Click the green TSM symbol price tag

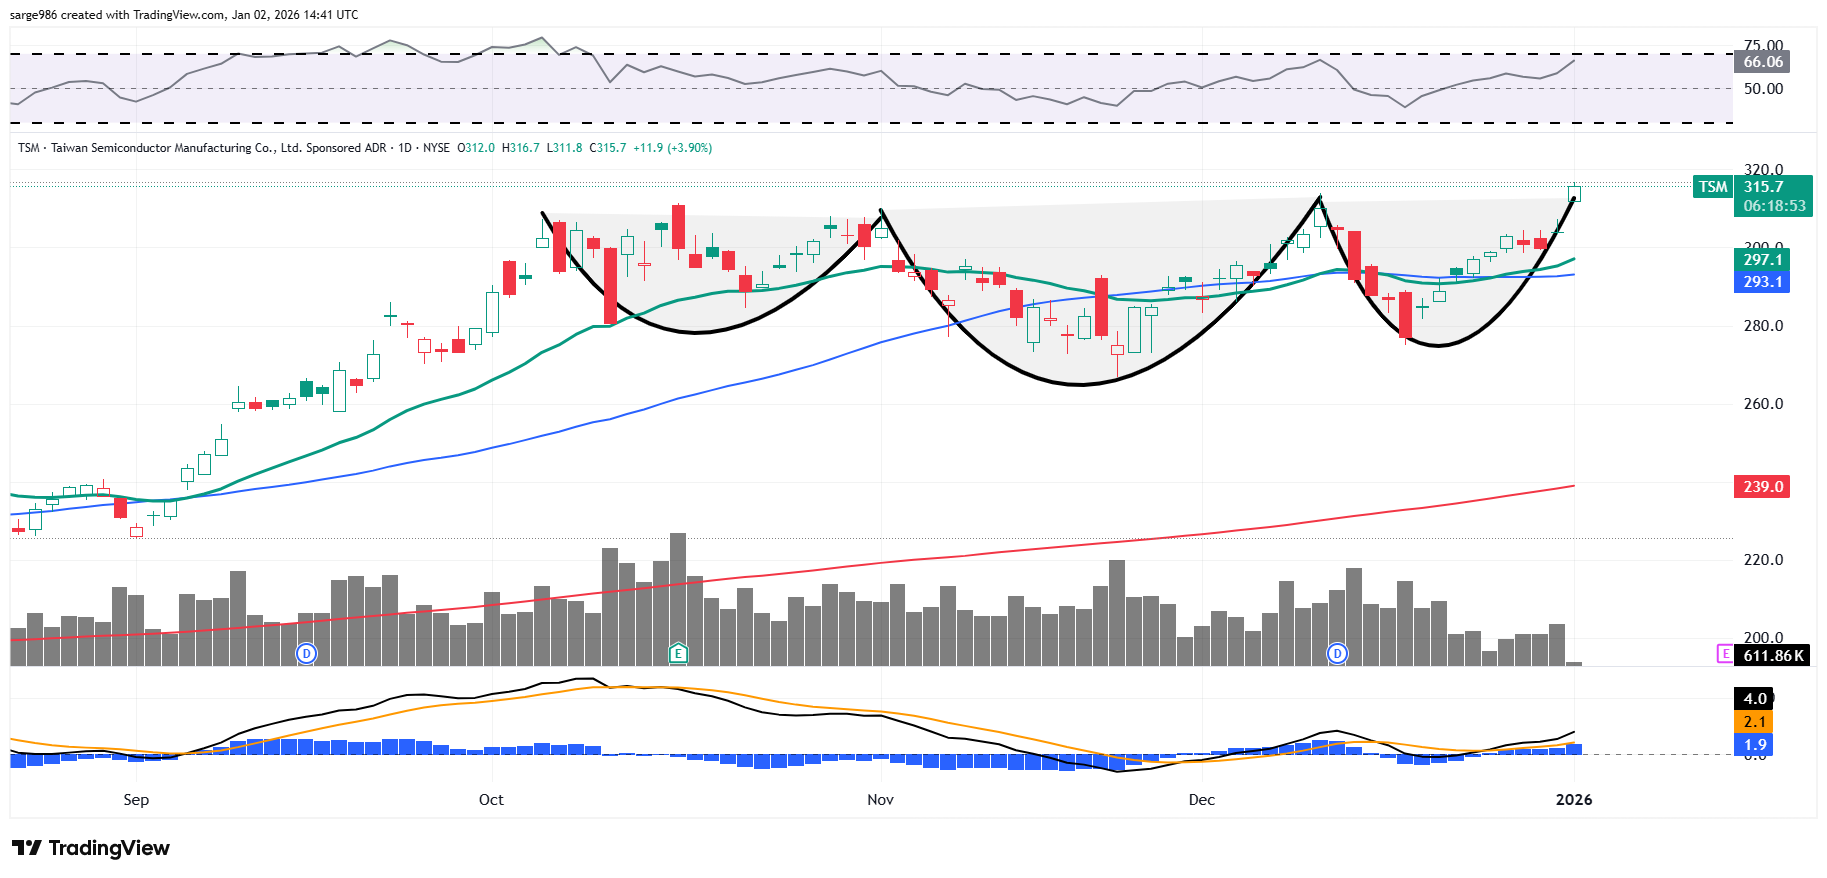click(x=1712, y=187)
